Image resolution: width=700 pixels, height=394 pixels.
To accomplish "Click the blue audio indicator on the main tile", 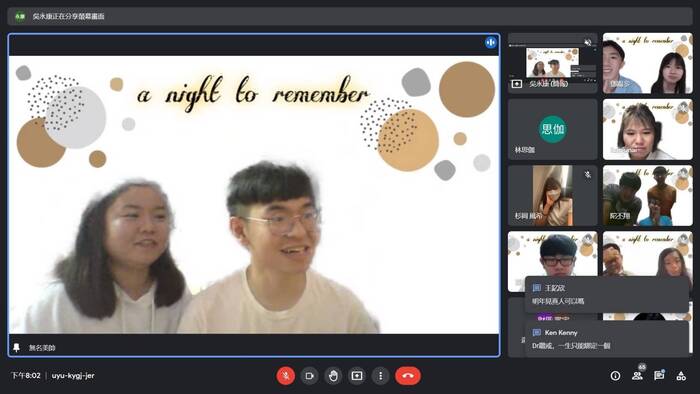I will (x=491, y=42).
